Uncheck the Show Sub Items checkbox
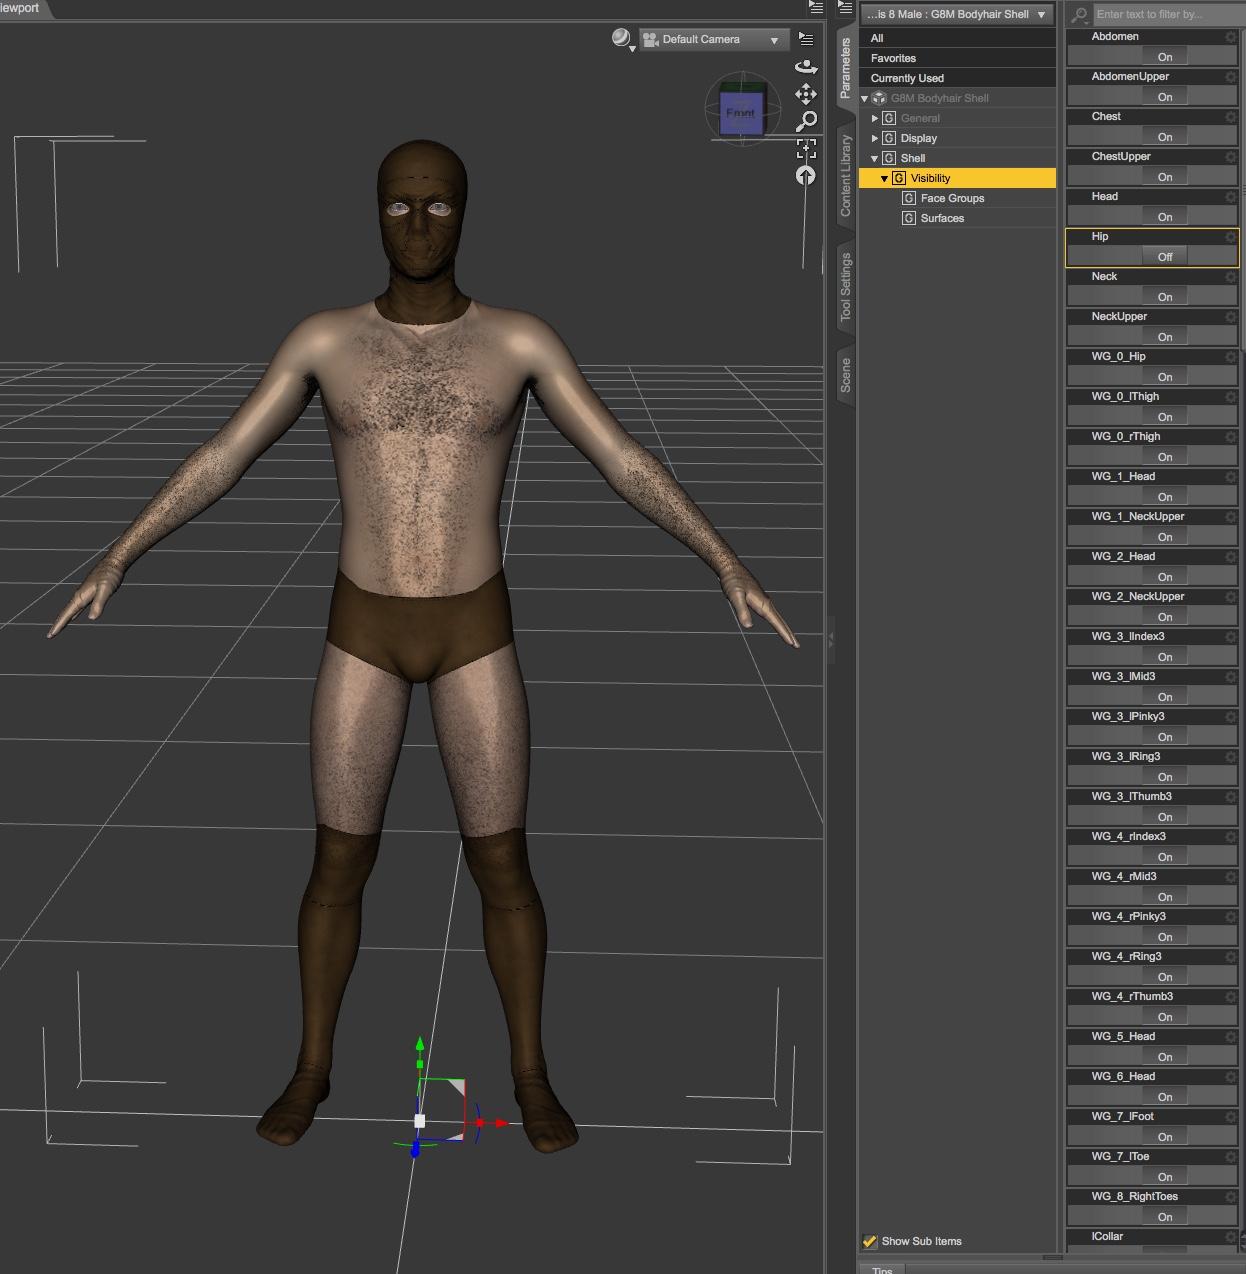 870,1241
